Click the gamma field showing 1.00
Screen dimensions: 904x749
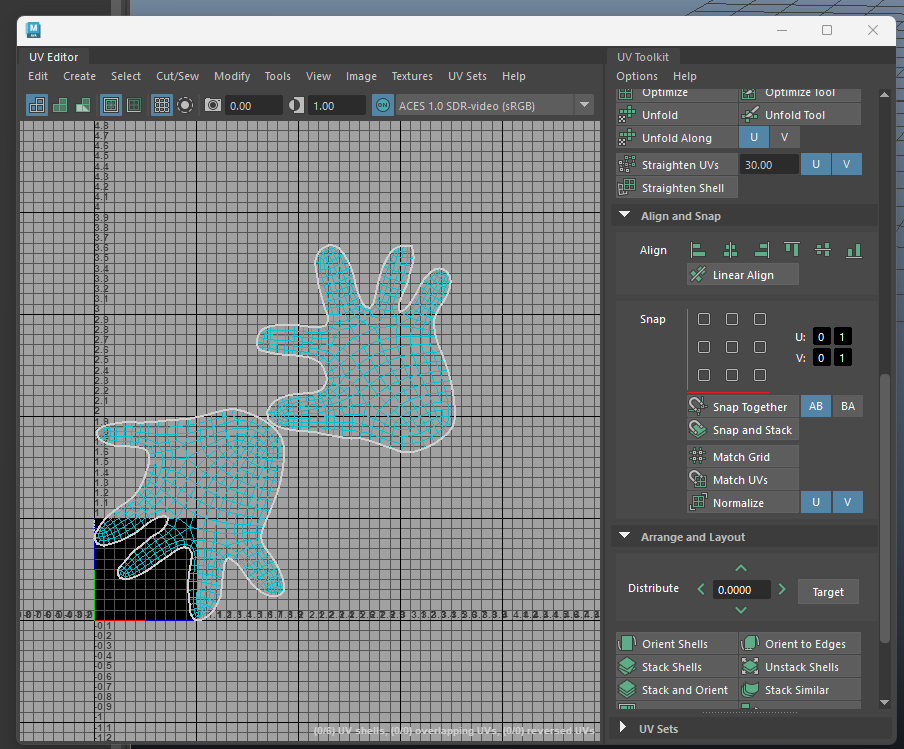pyautogui.click(x=337, y=106)
